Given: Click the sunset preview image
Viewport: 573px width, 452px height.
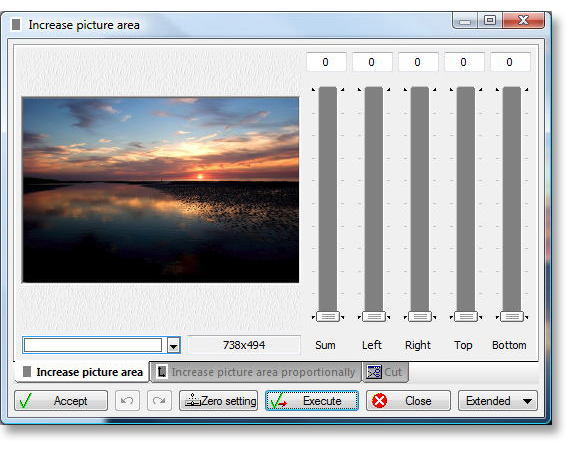Looking at the screenshot, I should tap(160, 190).
